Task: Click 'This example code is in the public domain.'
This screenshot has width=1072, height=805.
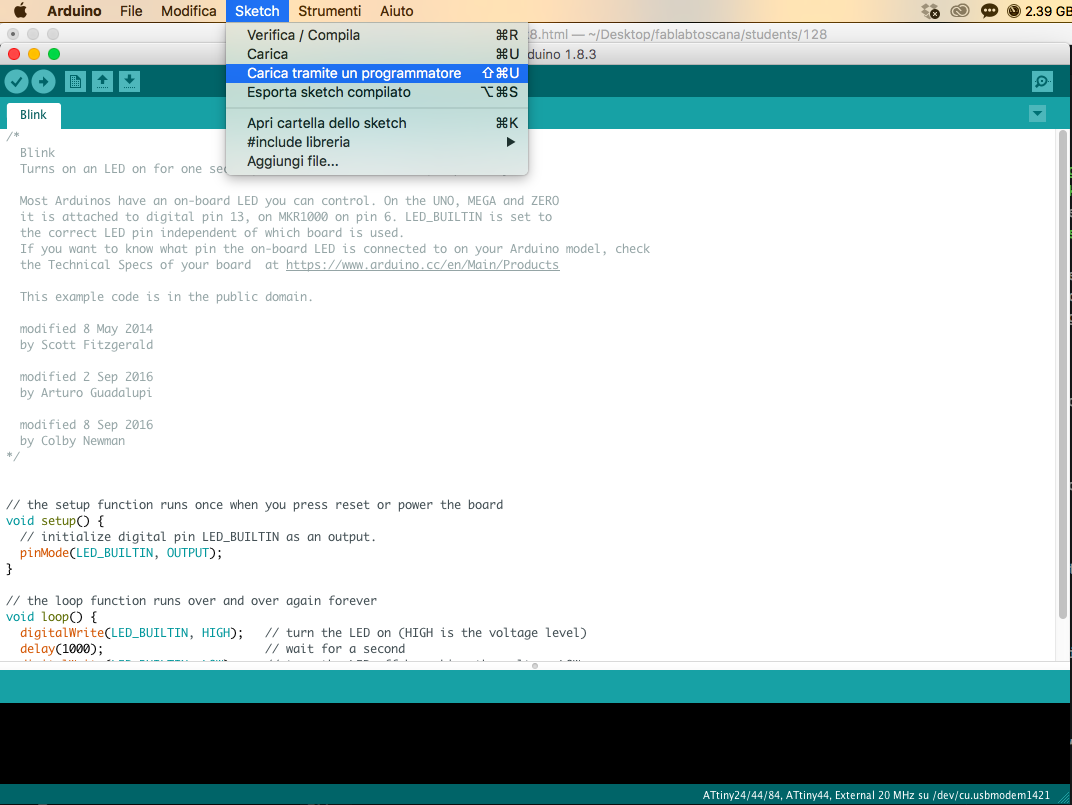Action: pos(166,297)
